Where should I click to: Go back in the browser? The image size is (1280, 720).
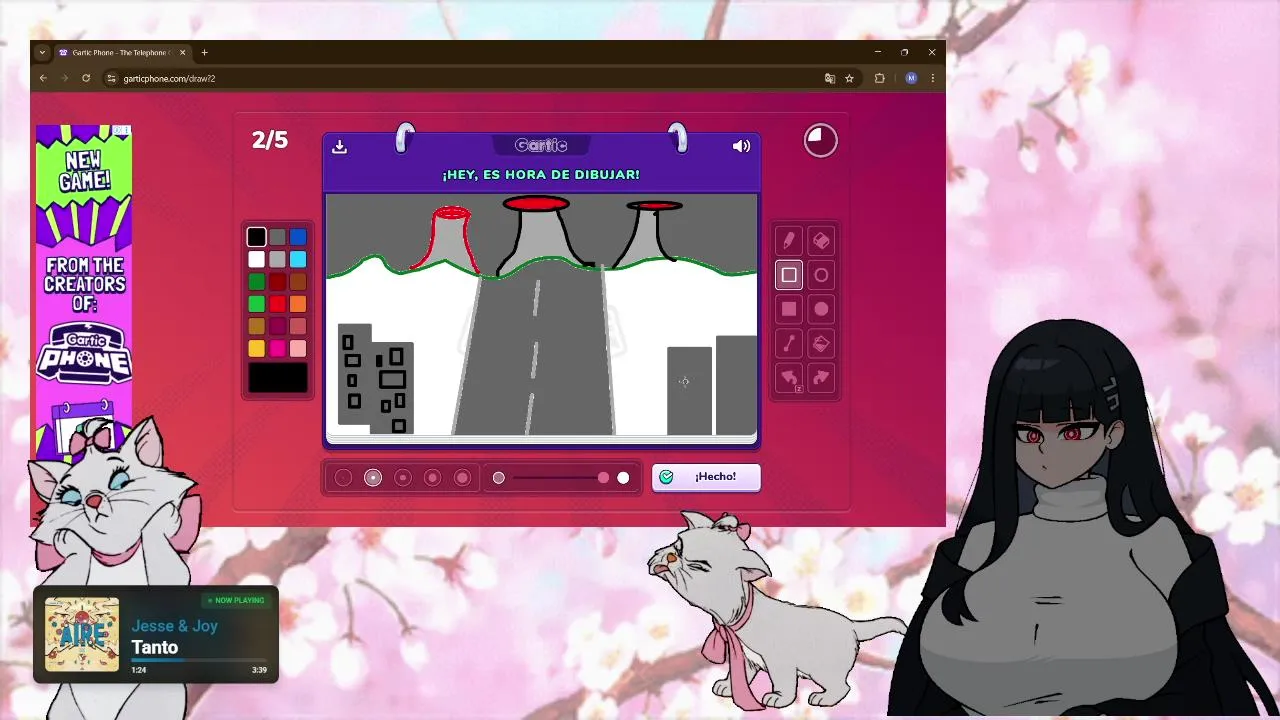(x=43, y=78)
